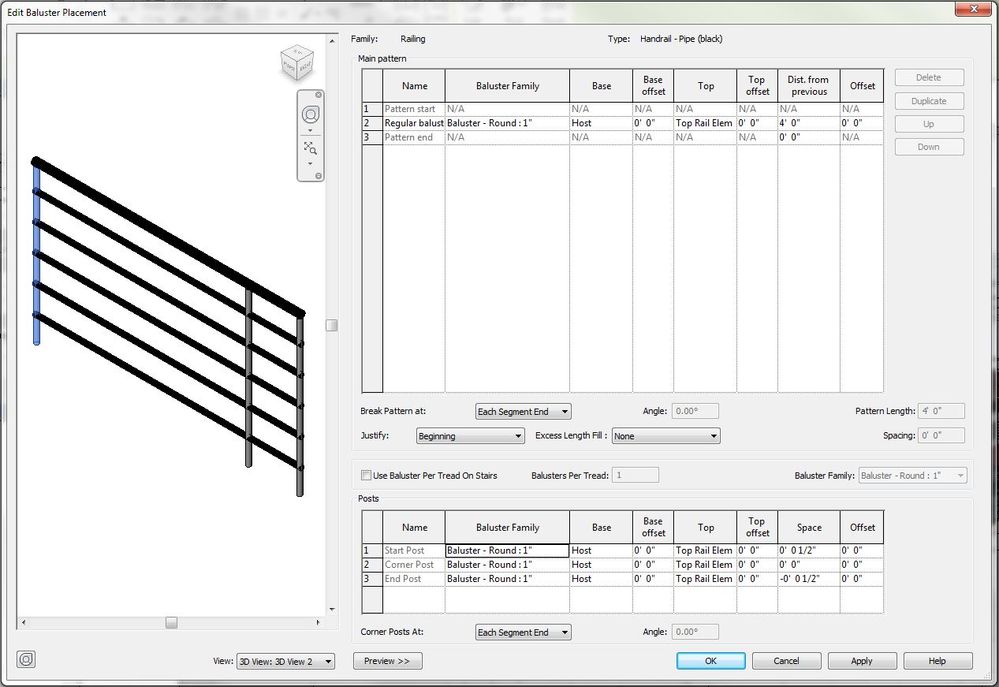999x687 pixels.
Task: Click the horizontal scrollbar thumb under preview
Action: [x=171, y=622]
